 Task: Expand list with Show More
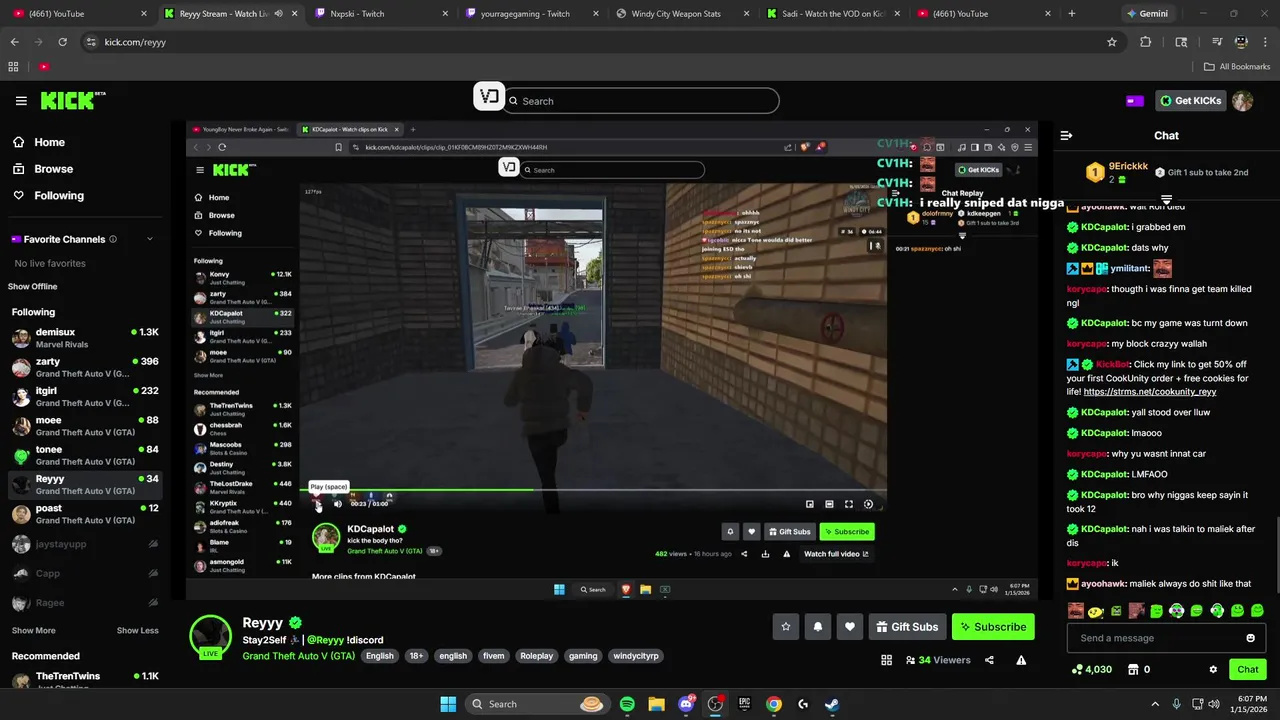[x=34, y=630]
